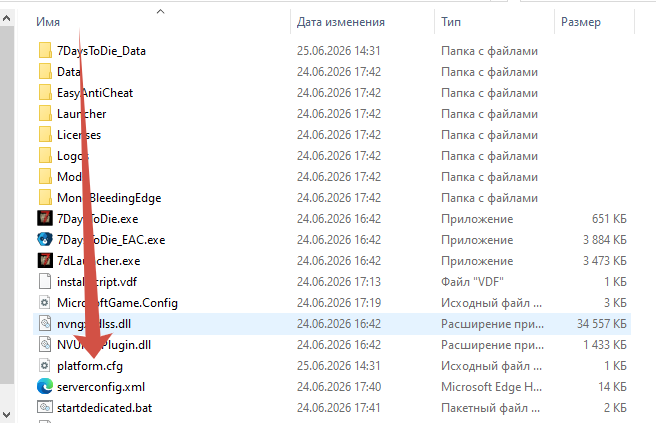Click the 7DaysToDie_EAC.exe file name
This screenshot has width=656, height=441.
pyautogui.click(x=111, y=240)
